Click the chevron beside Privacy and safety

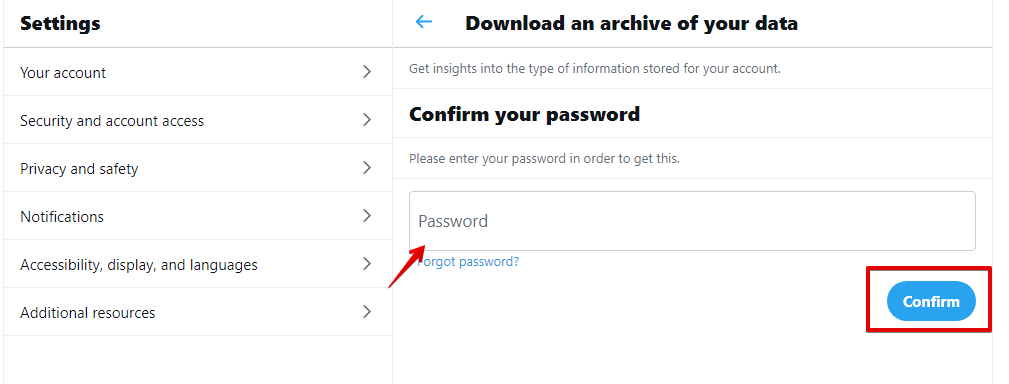point(367,168)
